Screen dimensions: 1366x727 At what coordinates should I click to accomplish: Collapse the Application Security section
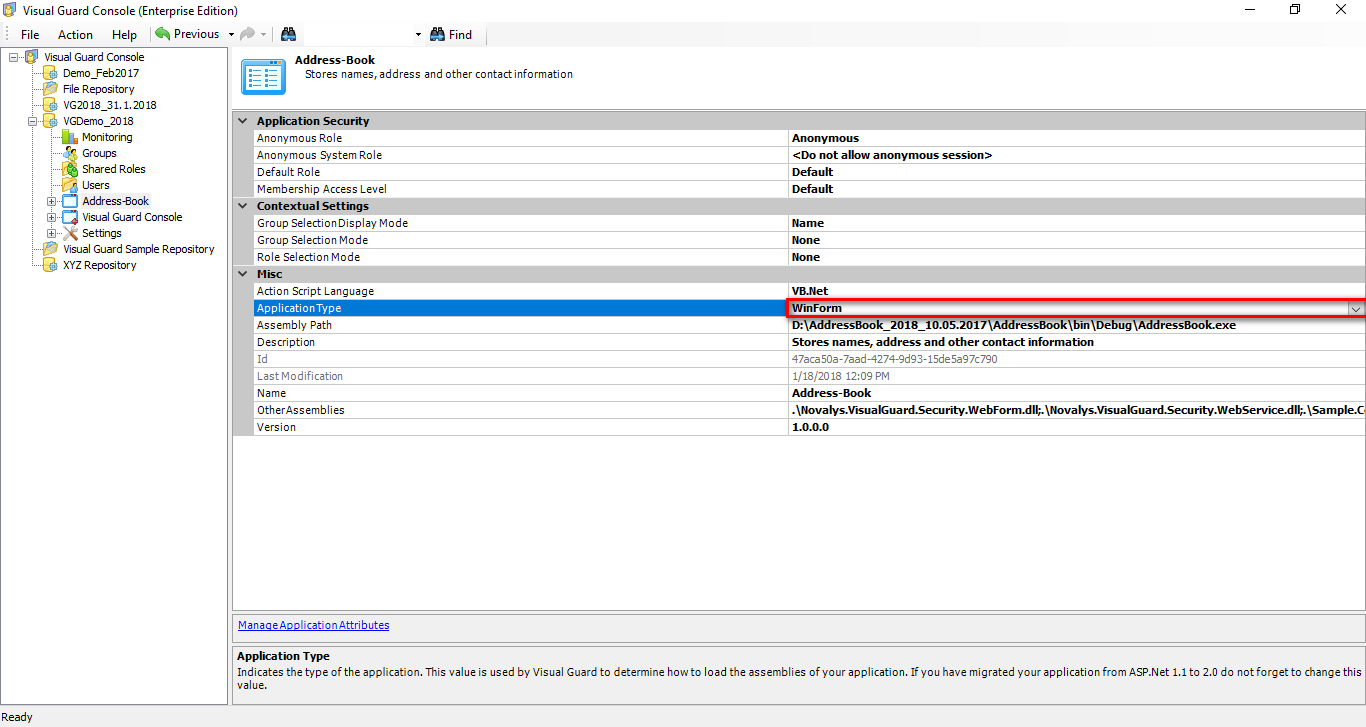[x=242, y=120]
